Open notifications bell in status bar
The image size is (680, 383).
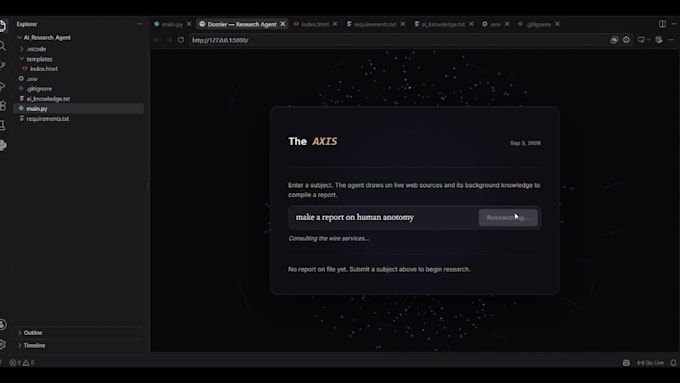673,363
